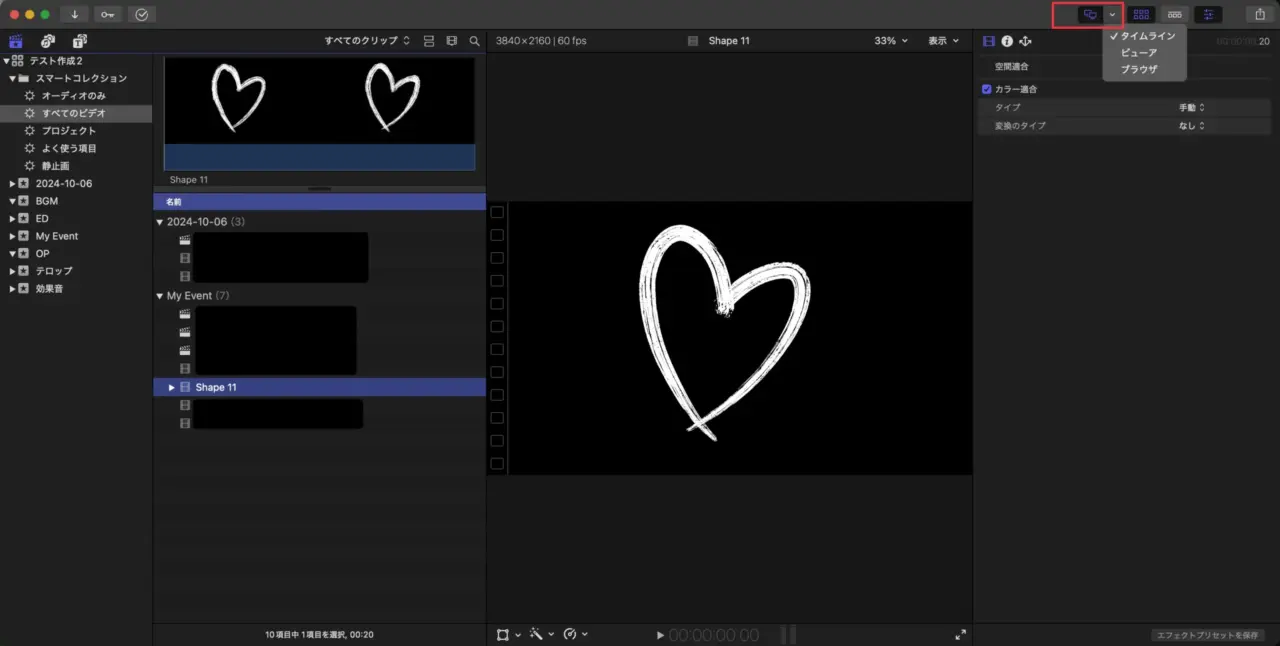Click the browser search magnifier icon
The image size is (1280, 646).
click(x=474, y=41)
